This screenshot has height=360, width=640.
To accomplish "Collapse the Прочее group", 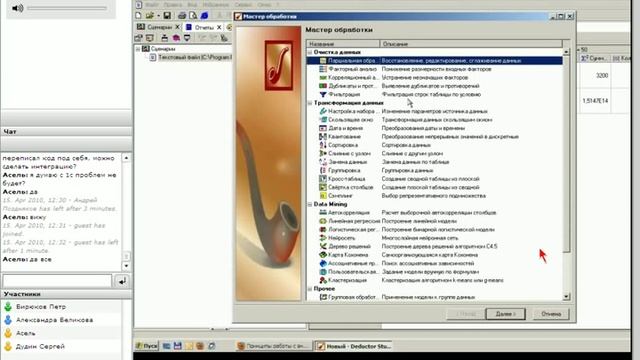I will click(310, 289).
